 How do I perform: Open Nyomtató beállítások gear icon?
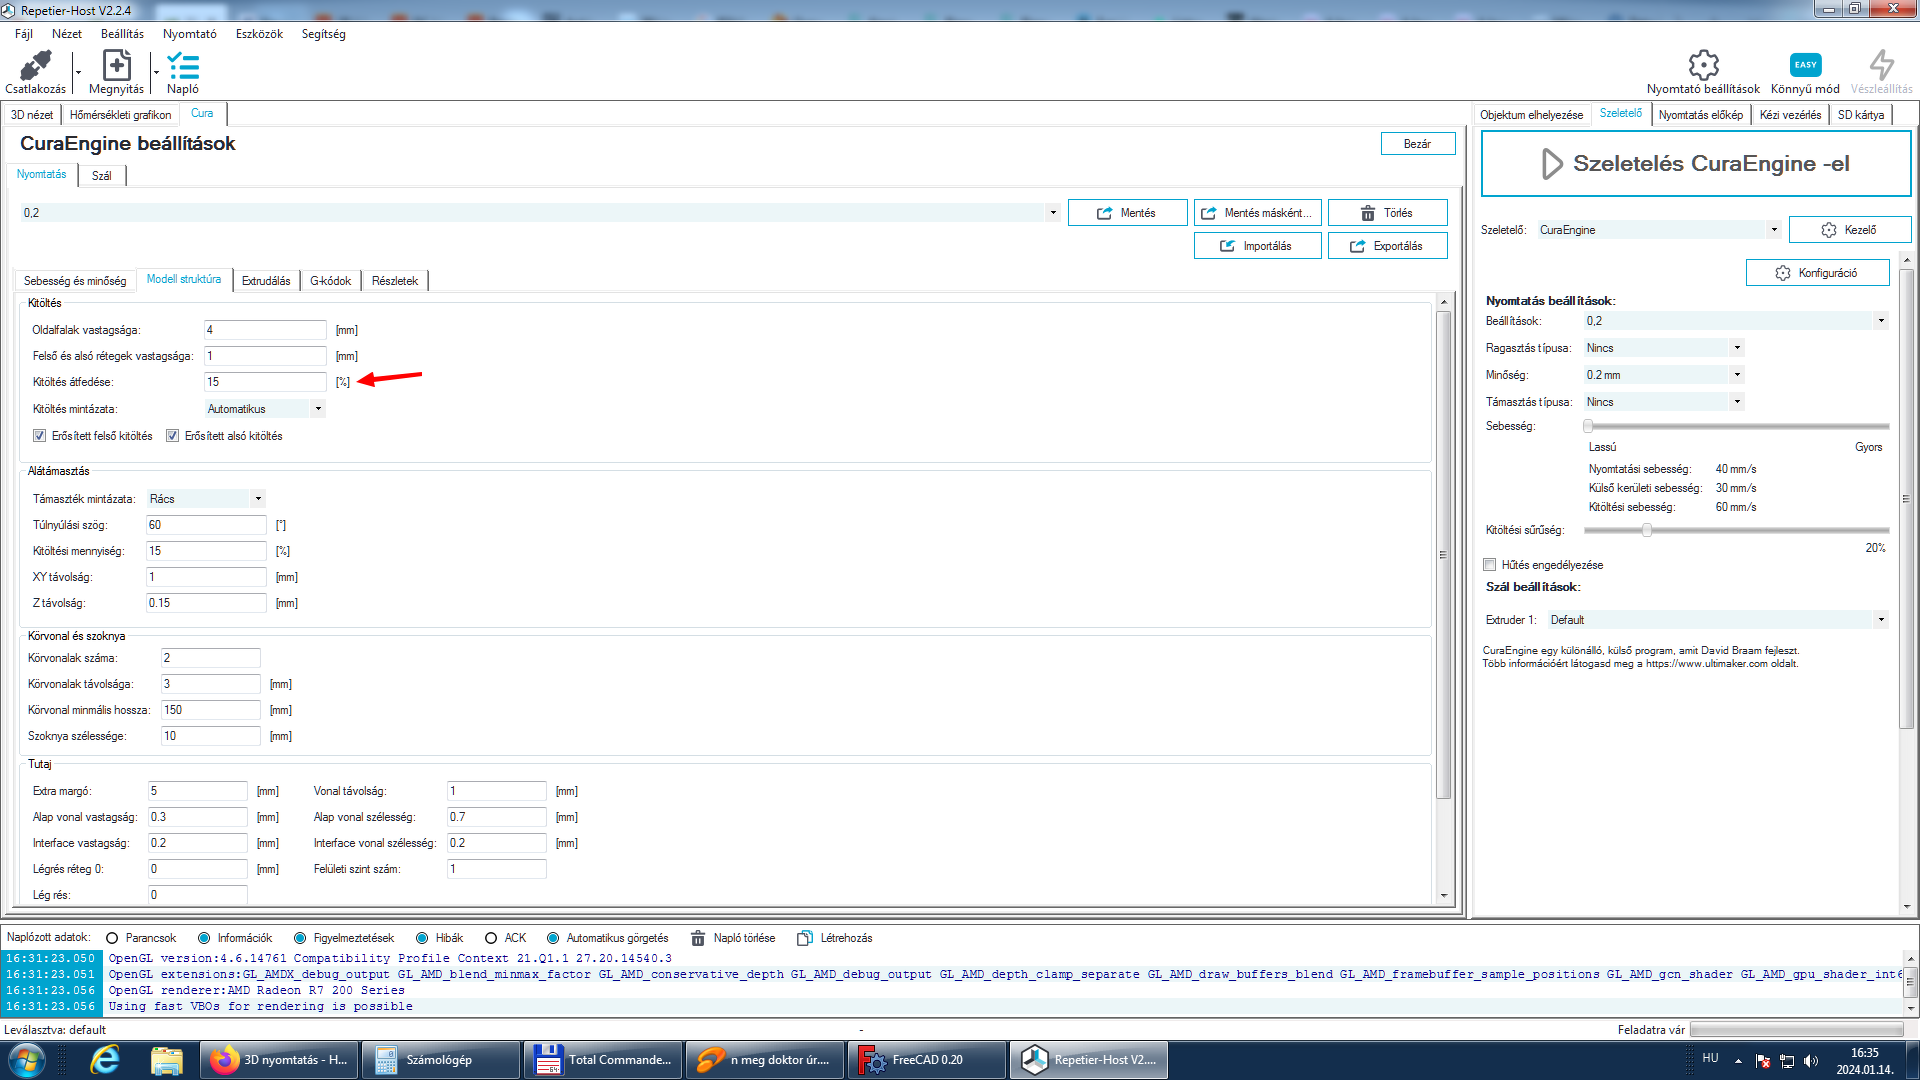click(x=1703, y=66)
